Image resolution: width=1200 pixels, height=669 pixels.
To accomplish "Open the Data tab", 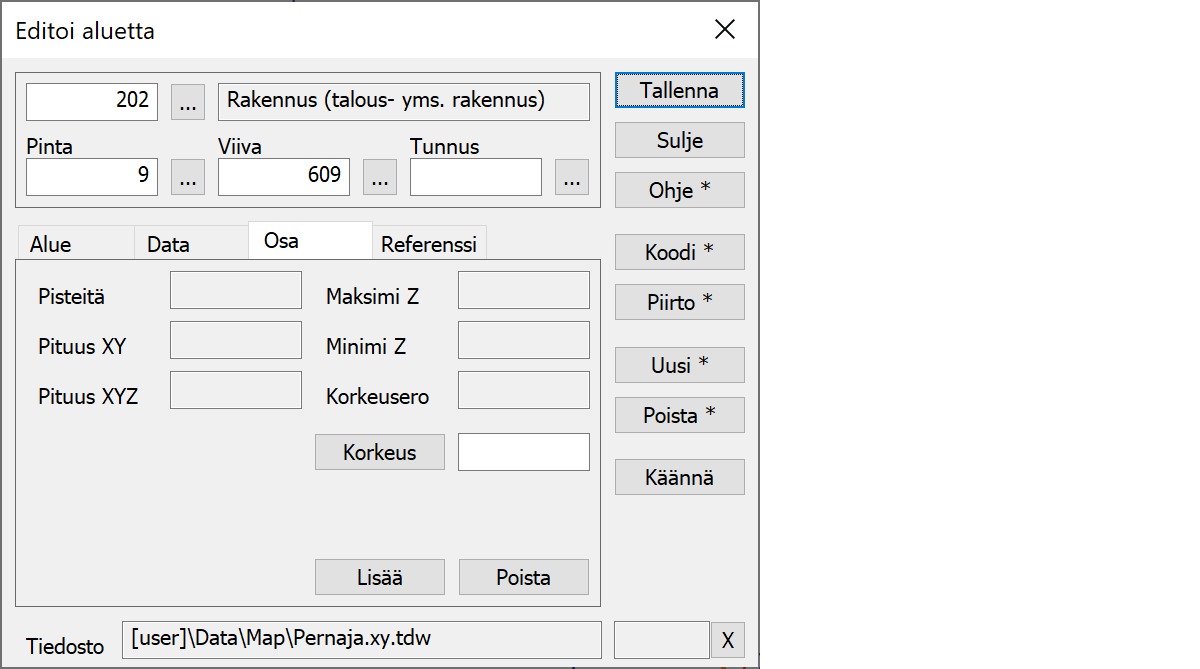I will pyautogui.click(x=168, y=244).
